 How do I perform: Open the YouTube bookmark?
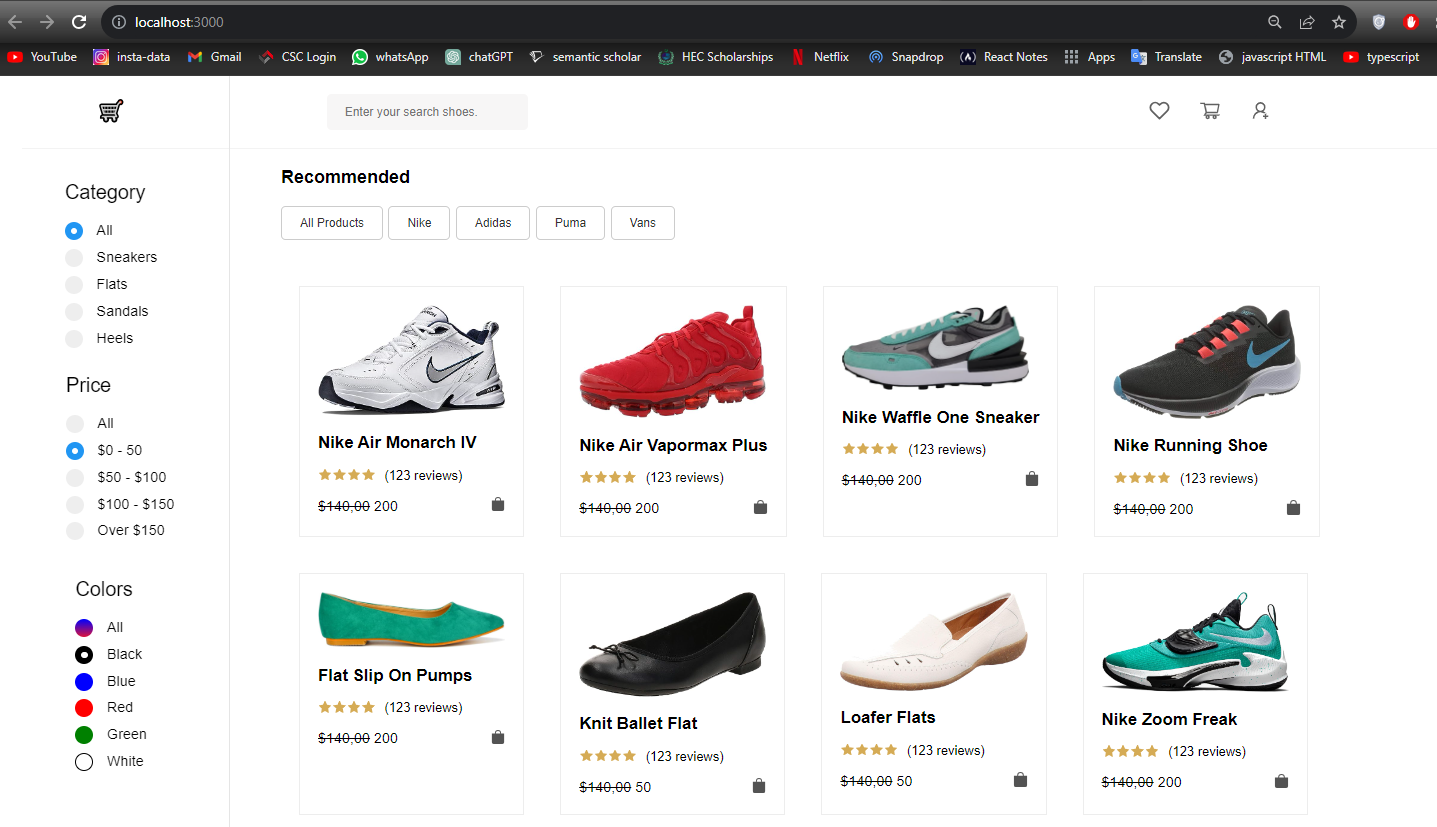coord(42,57)
